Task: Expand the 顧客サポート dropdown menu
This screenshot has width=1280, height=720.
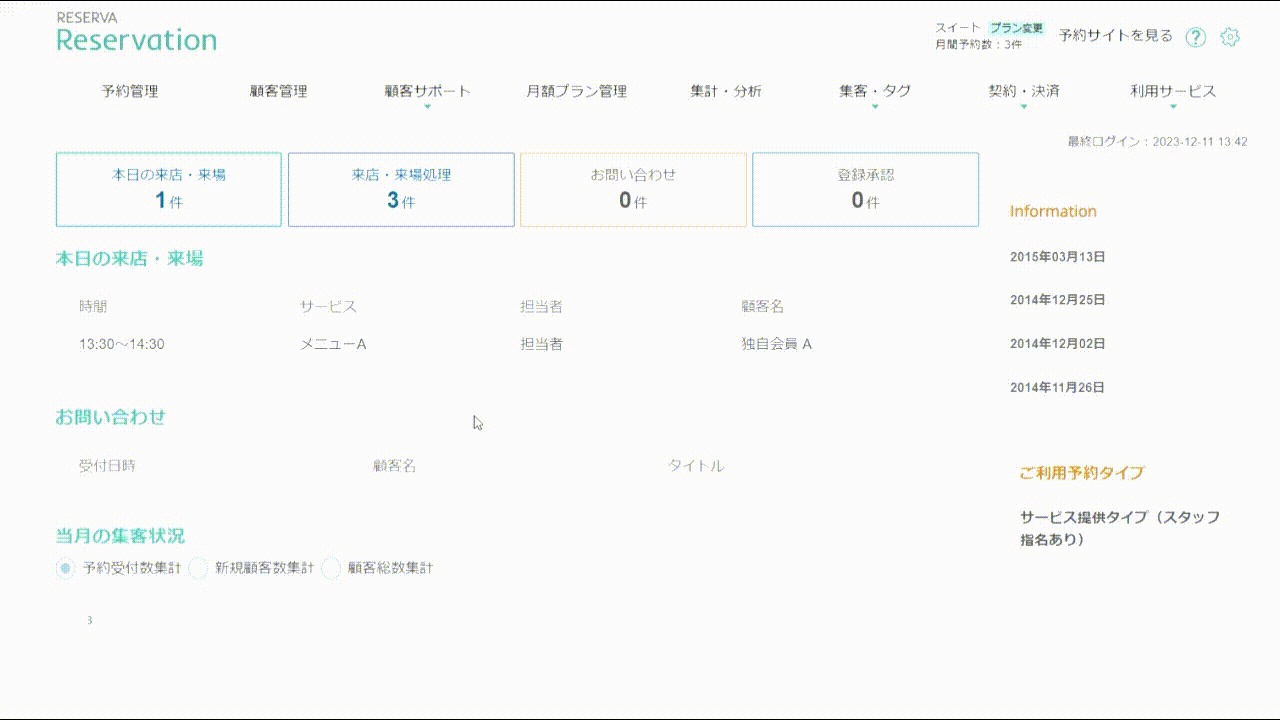Action: tap(427, 91)
